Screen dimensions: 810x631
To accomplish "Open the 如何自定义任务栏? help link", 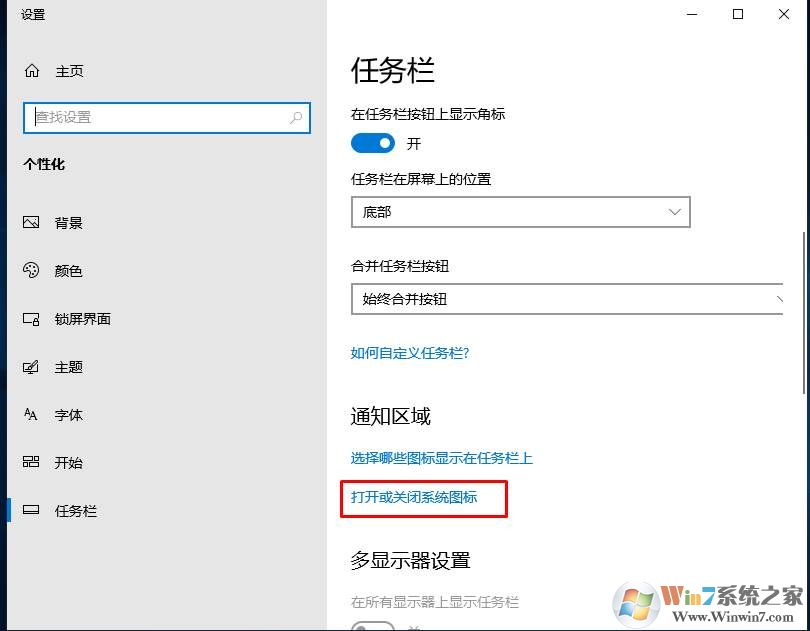I will [410, 353].
